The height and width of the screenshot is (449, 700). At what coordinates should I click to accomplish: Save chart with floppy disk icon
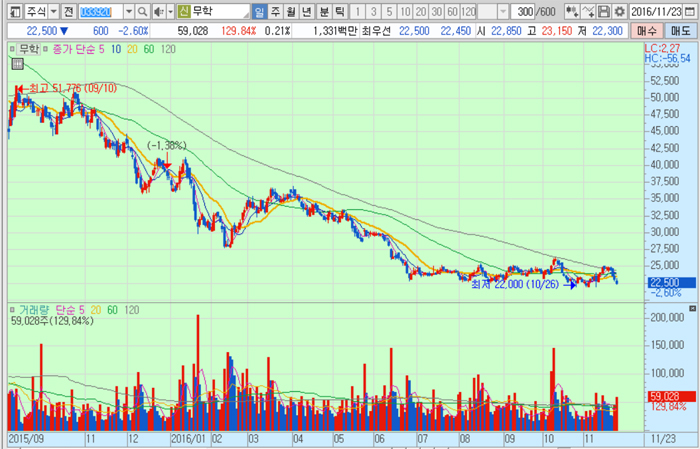[604, 12]
